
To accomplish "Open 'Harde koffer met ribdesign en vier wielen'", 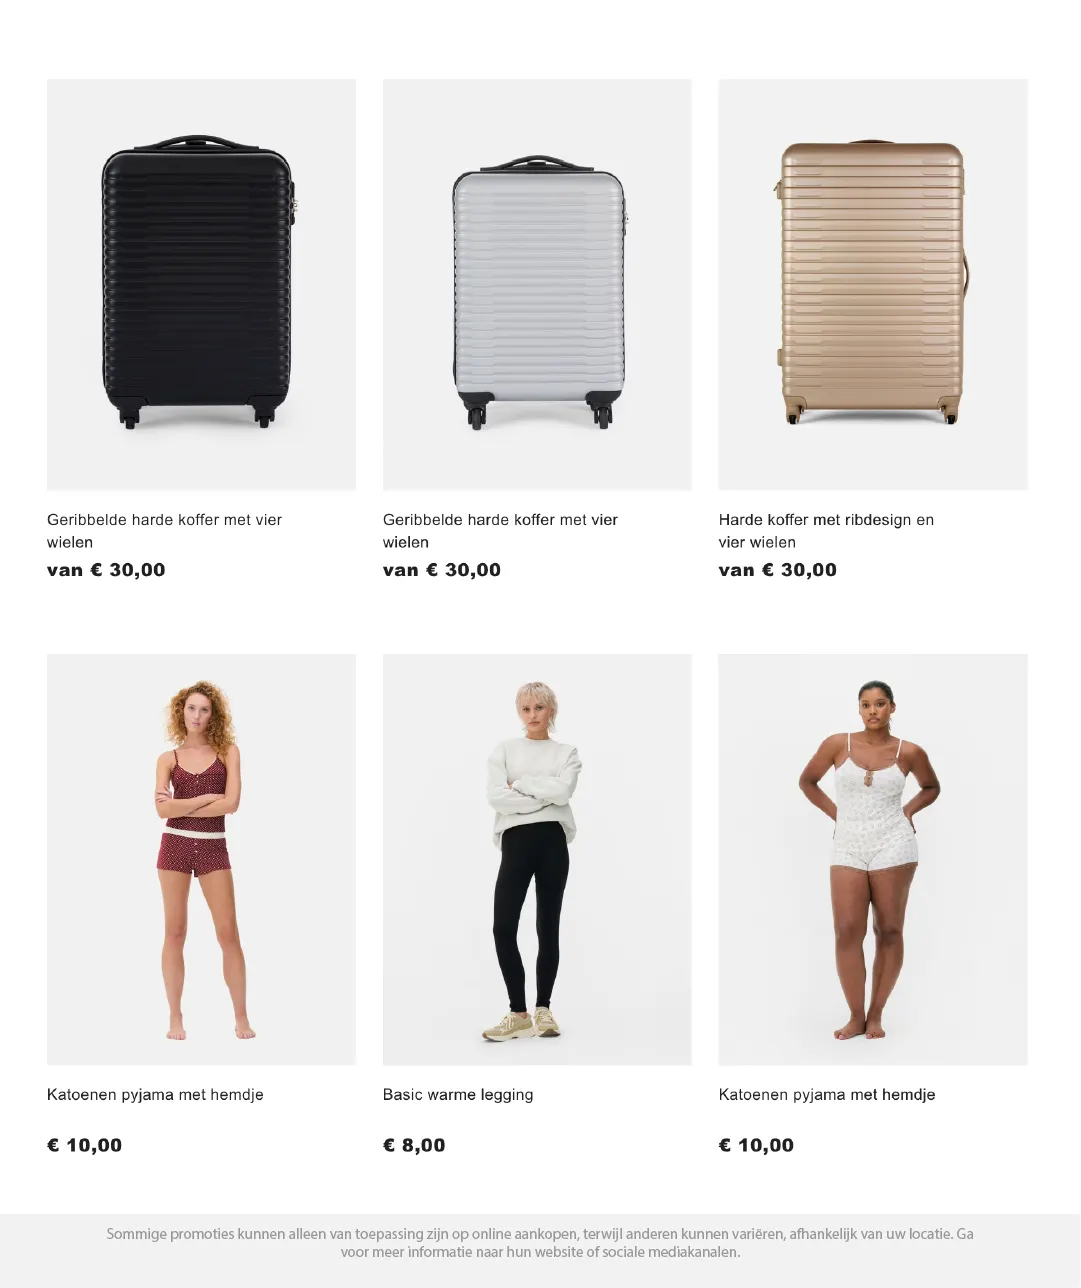I will (x=826, y=531).
